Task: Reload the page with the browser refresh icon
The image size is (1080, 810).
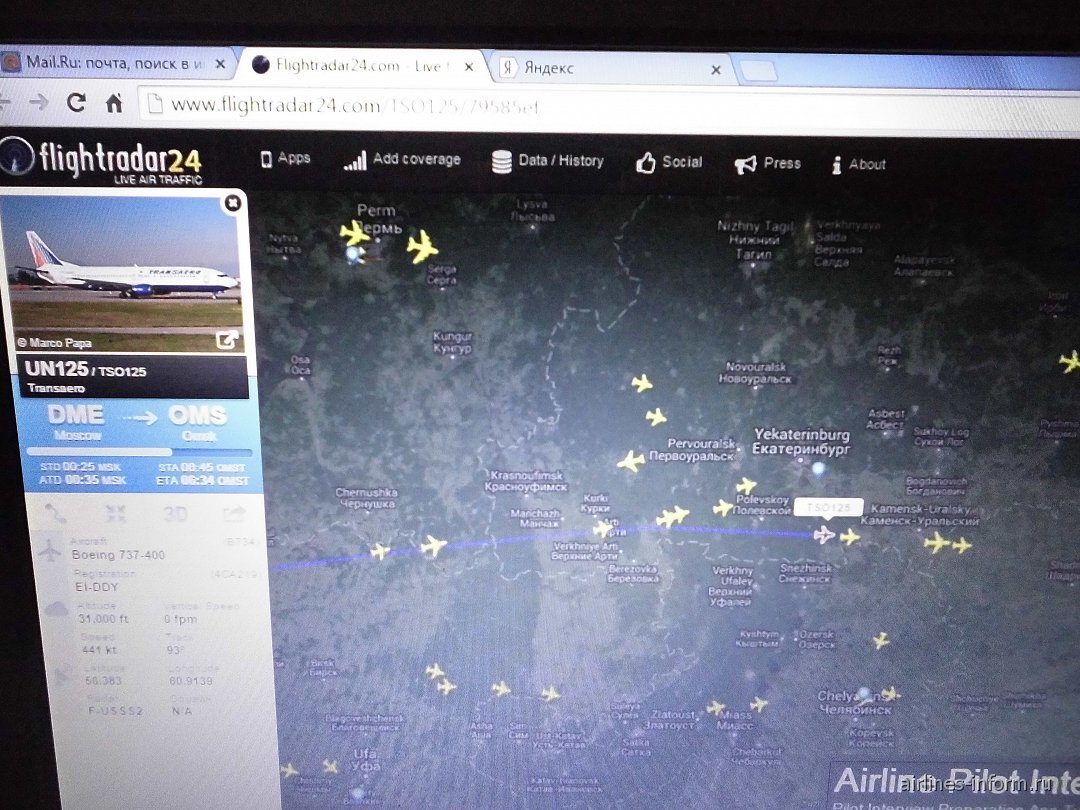Action: click(76, 103)
